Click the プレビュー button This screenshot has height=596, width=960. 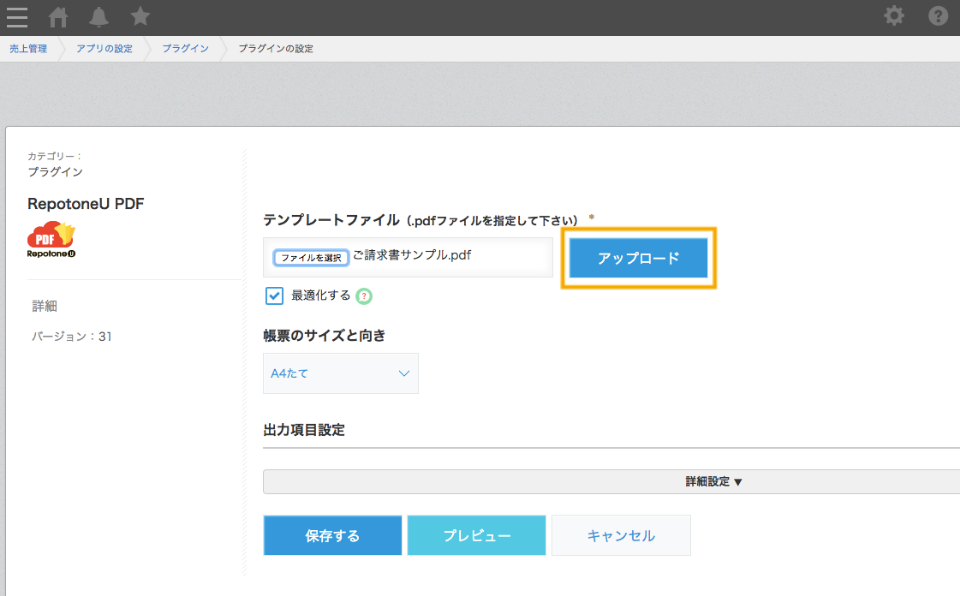pos(476,535)
